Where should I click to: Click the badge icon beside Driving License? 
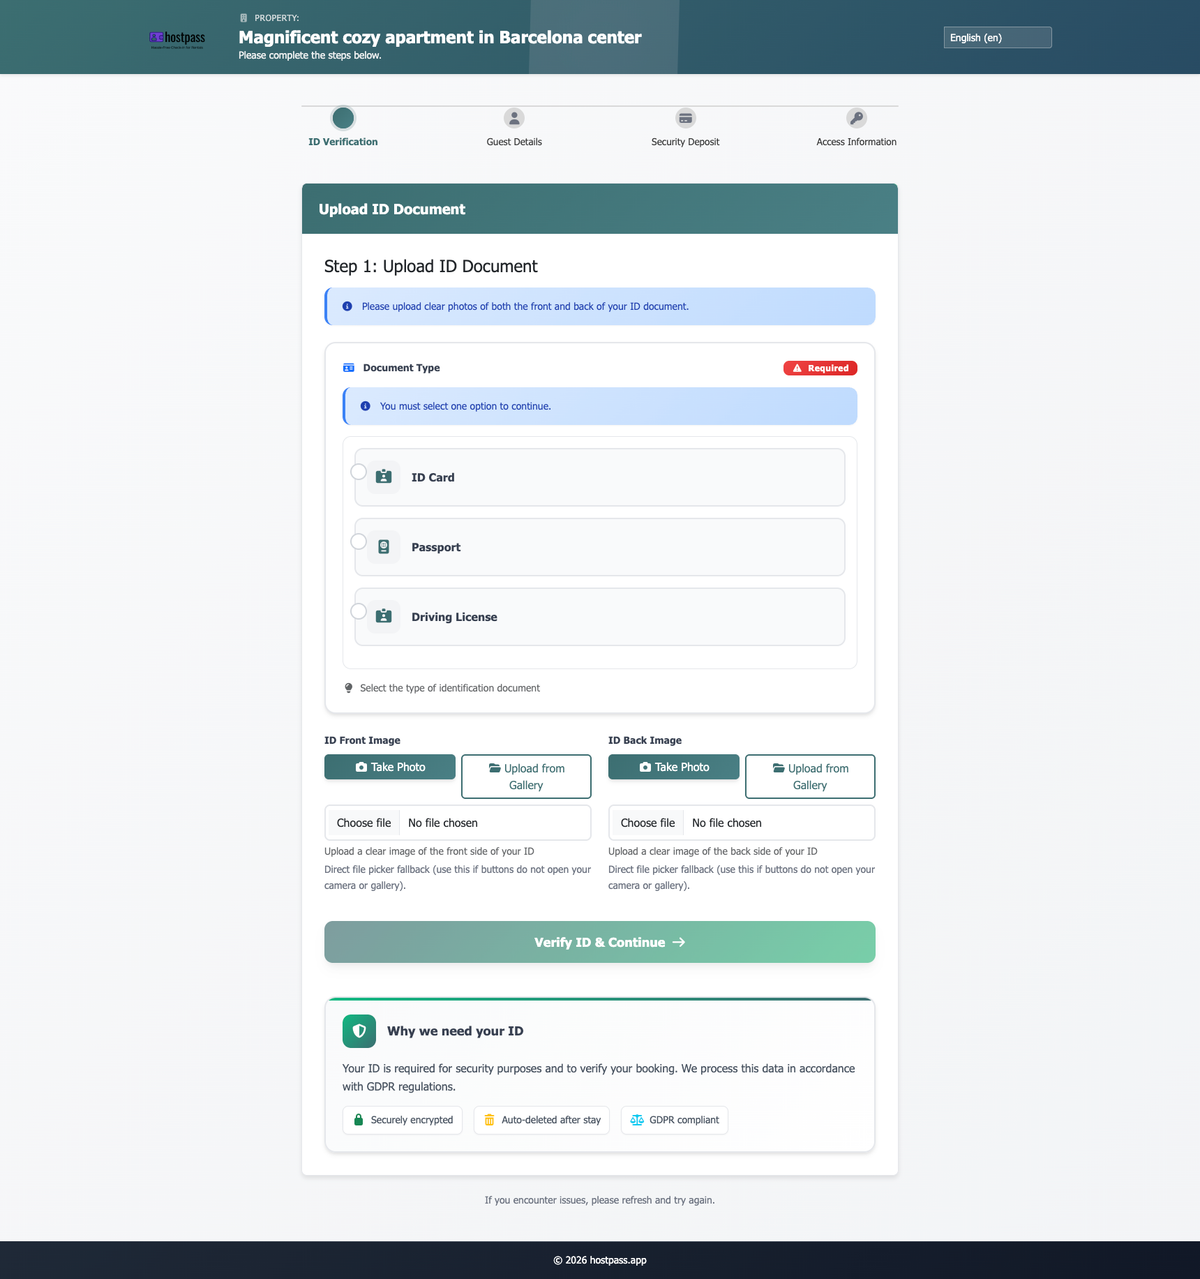click(383, 616)
